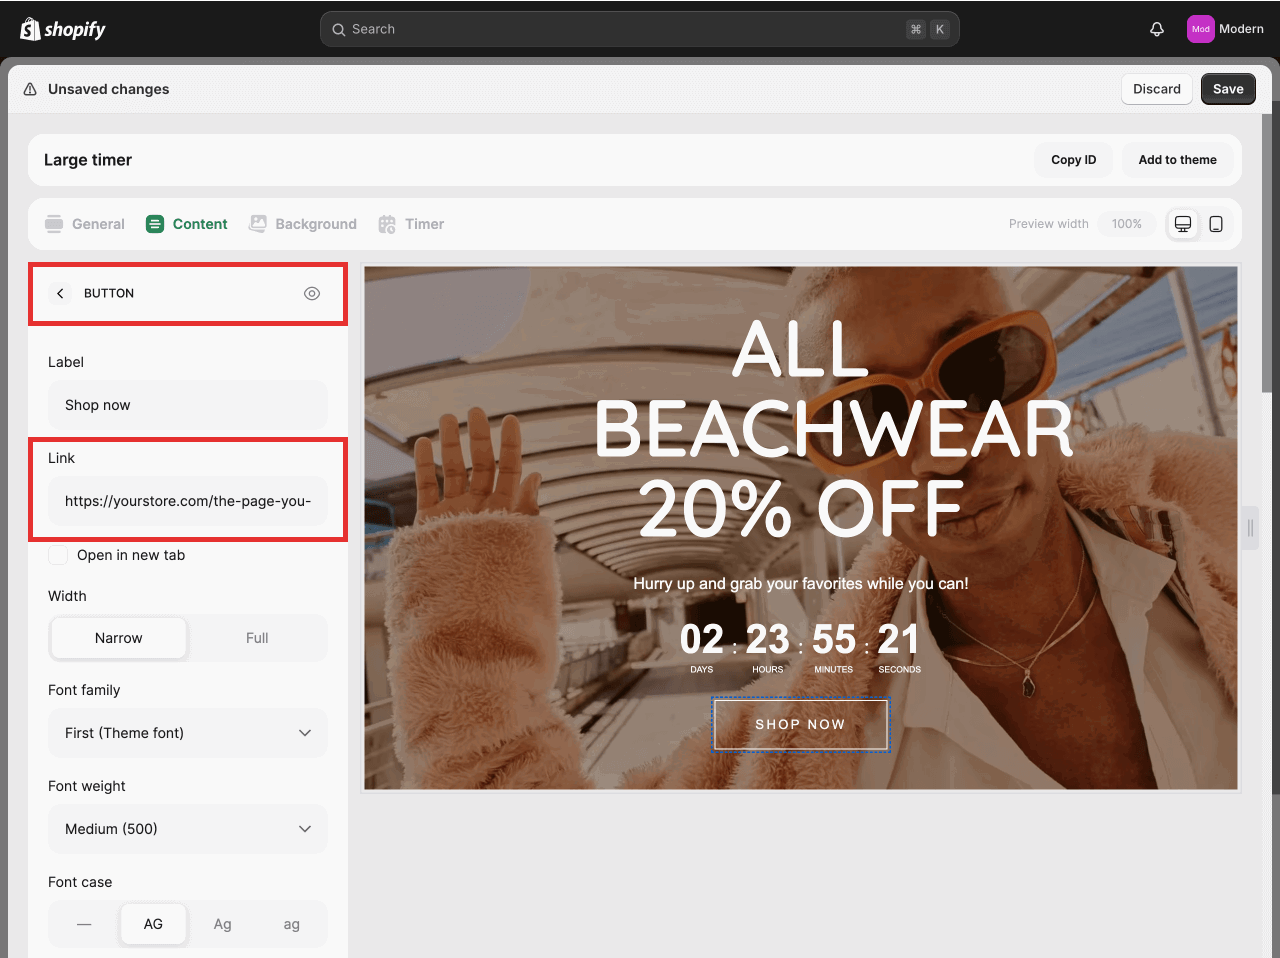Open the notifications bell
This screenshot has width=1280, height=958.
[x=1157, y=29]
